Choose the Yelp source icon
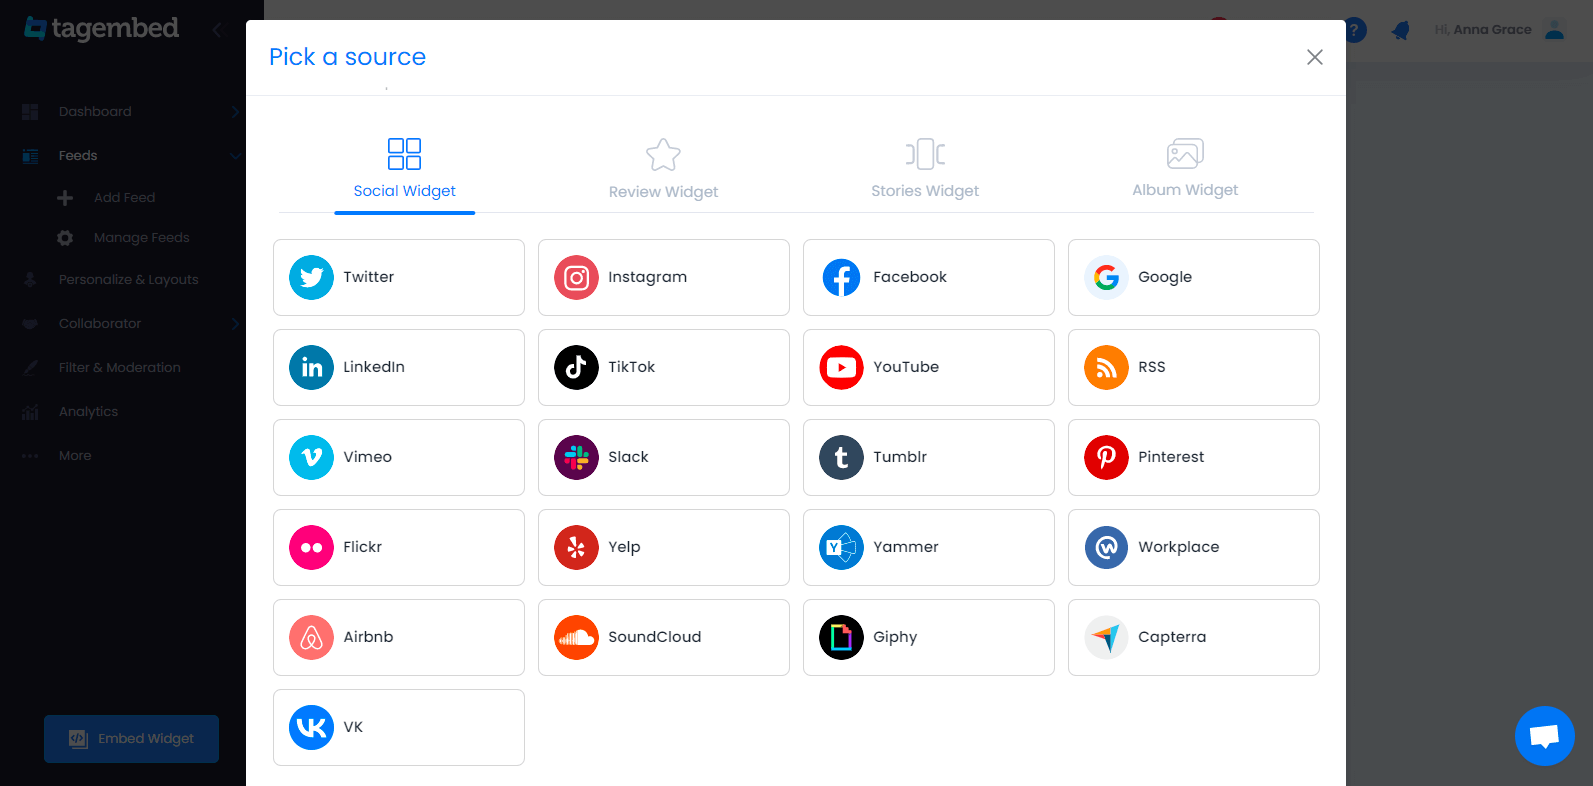 [x=576, y=547]
